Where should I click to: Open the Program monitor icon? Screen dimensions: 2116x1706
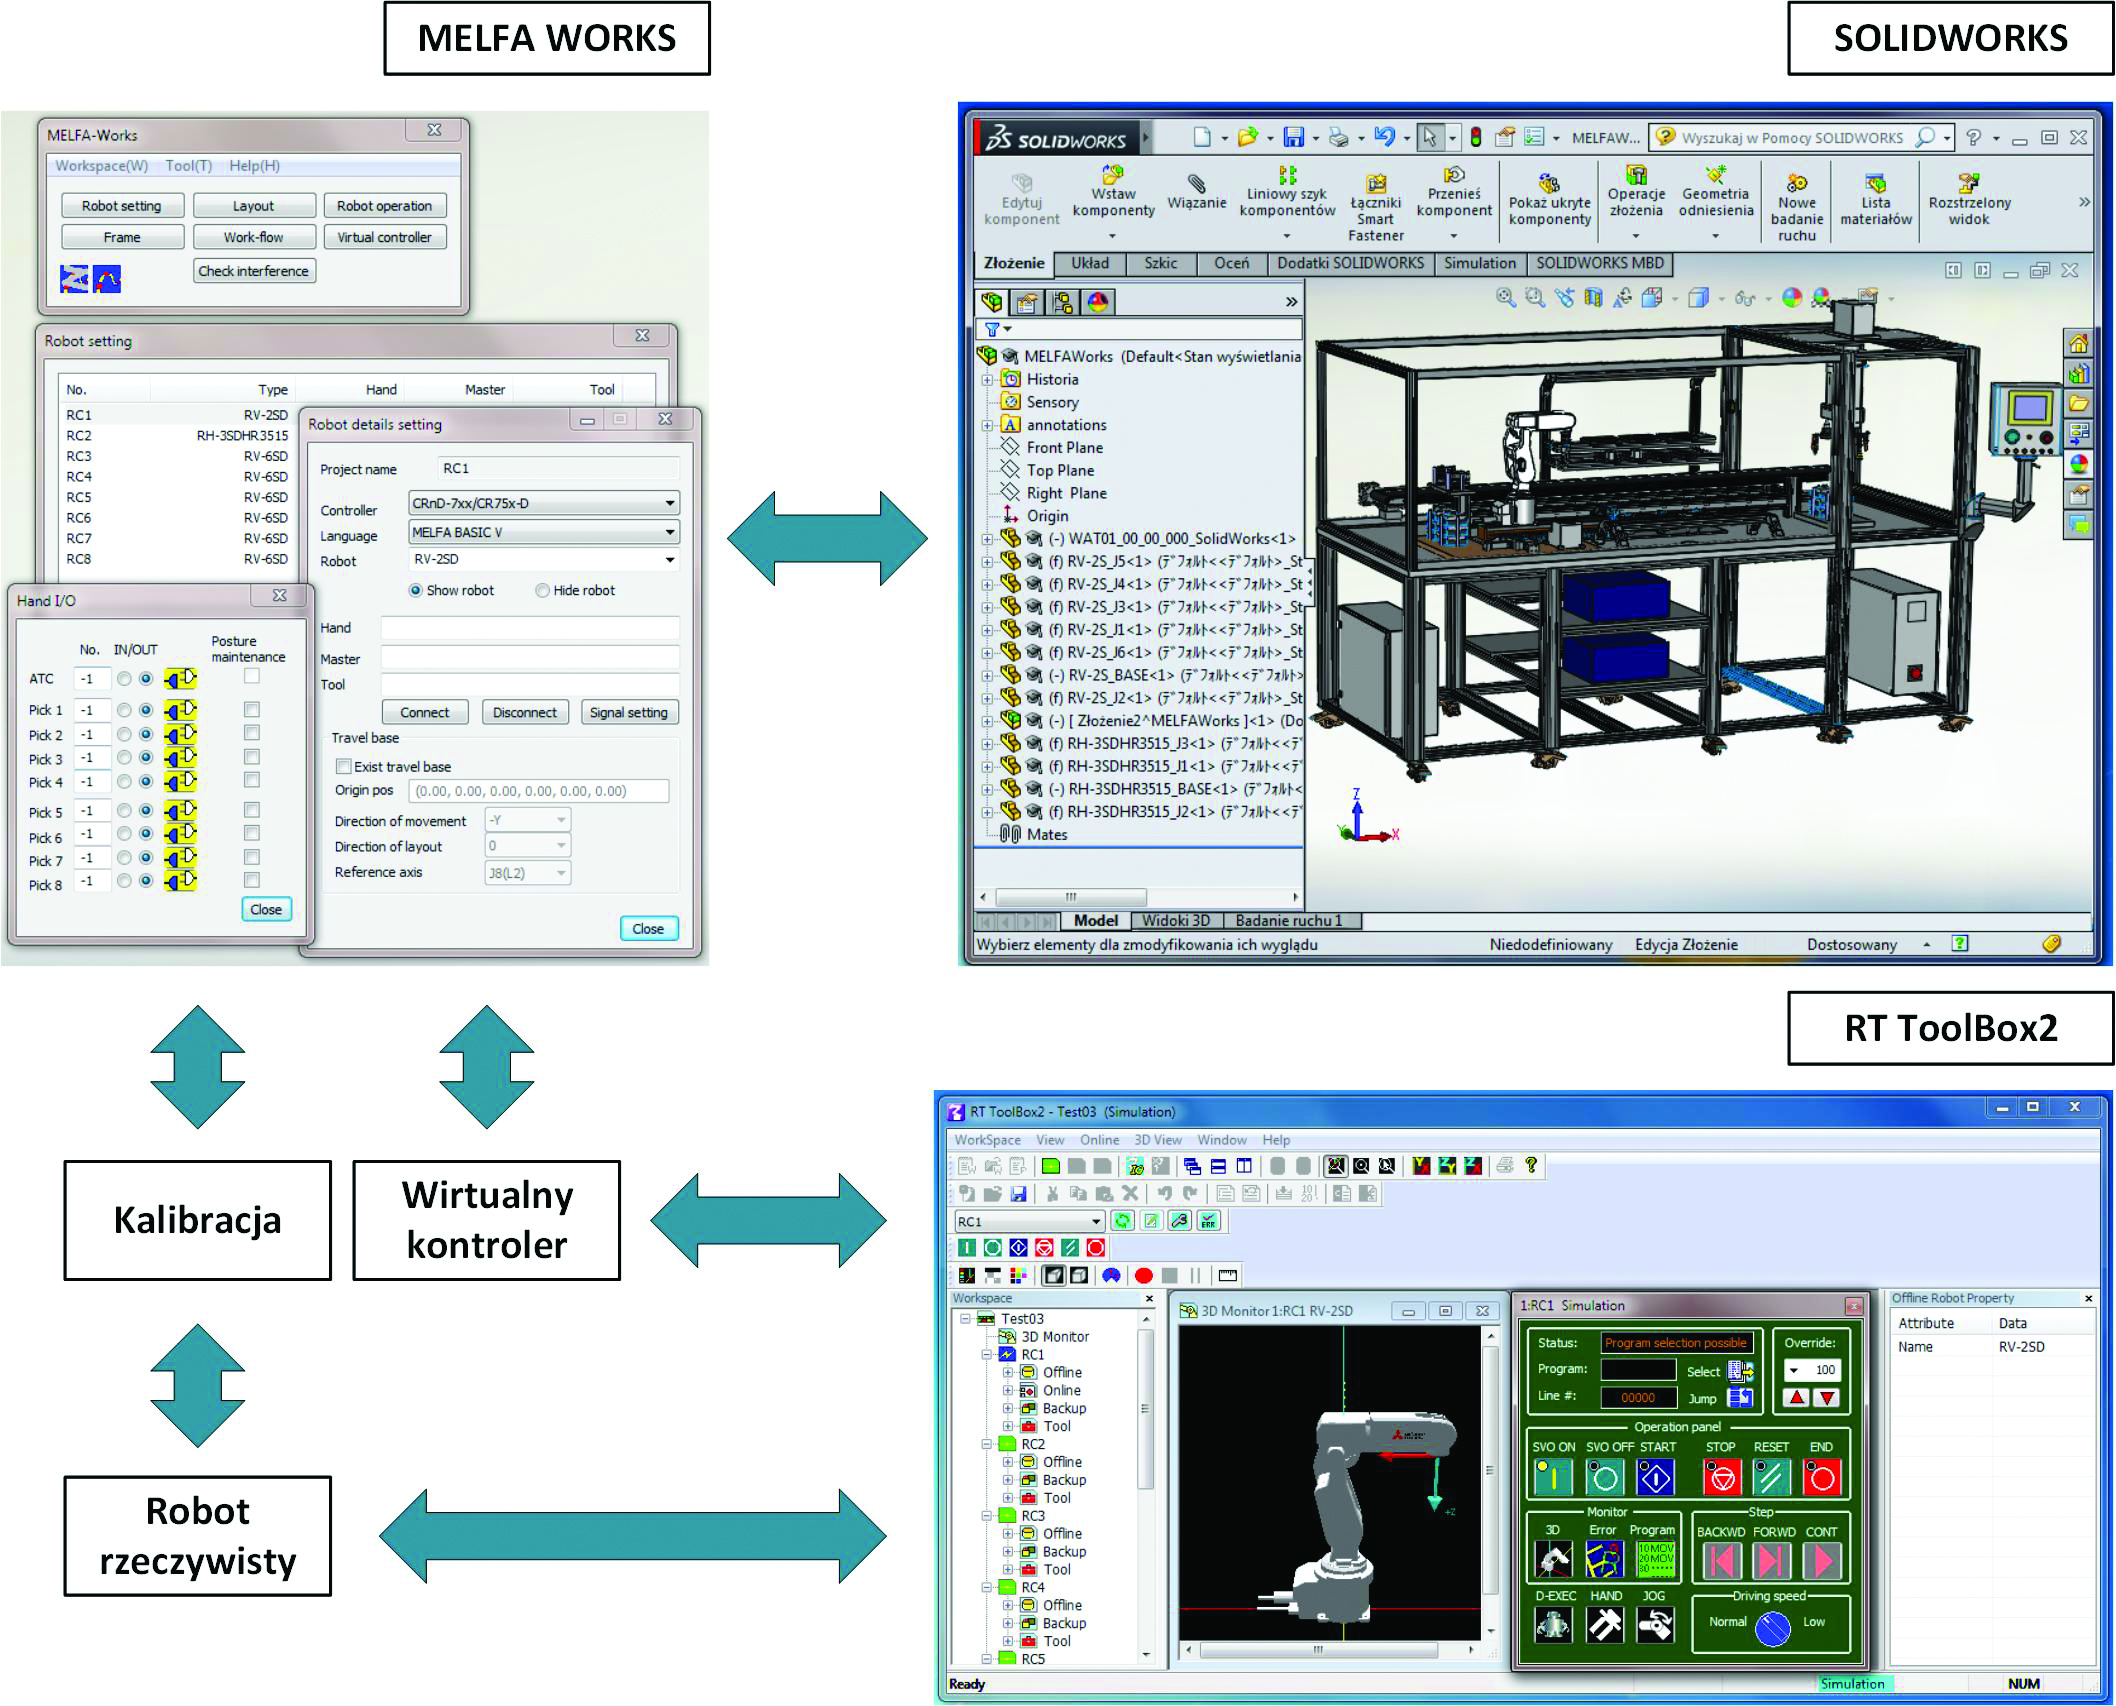pyautogui.click(x=1655, y=1560)
